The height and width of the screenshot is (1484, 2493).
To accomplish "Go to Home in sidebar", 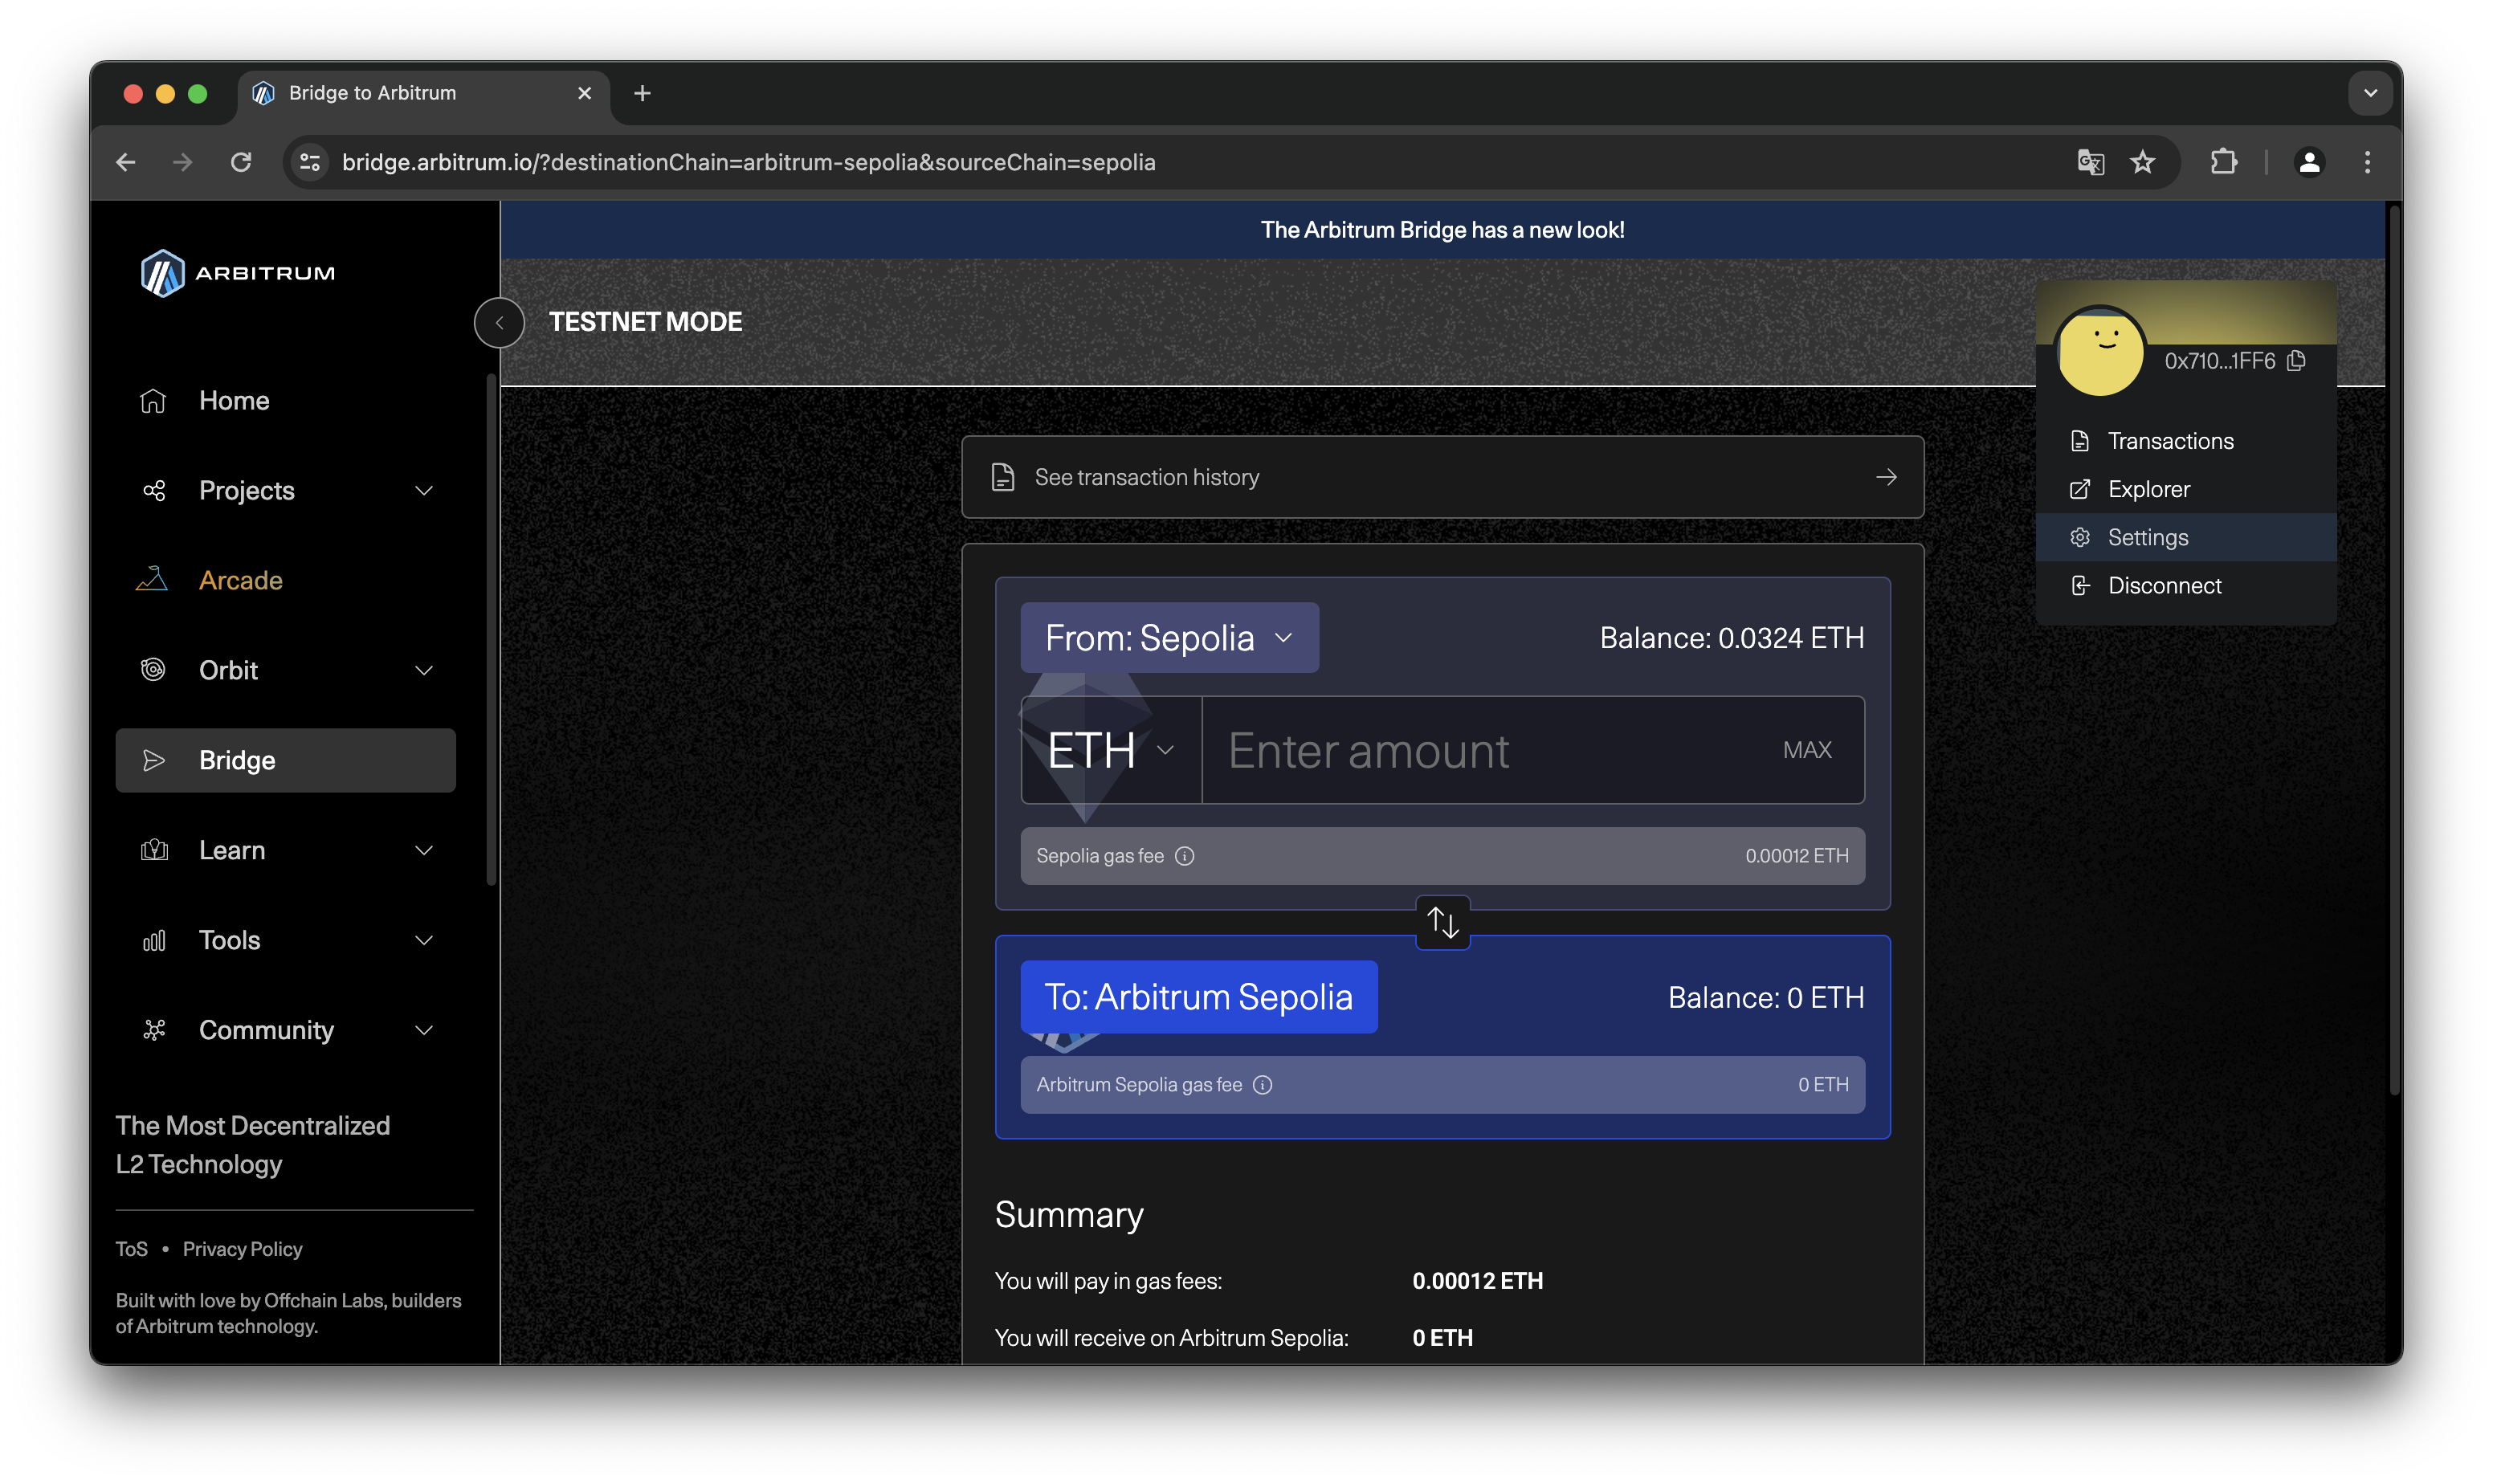I will click(x=285, y=400).
